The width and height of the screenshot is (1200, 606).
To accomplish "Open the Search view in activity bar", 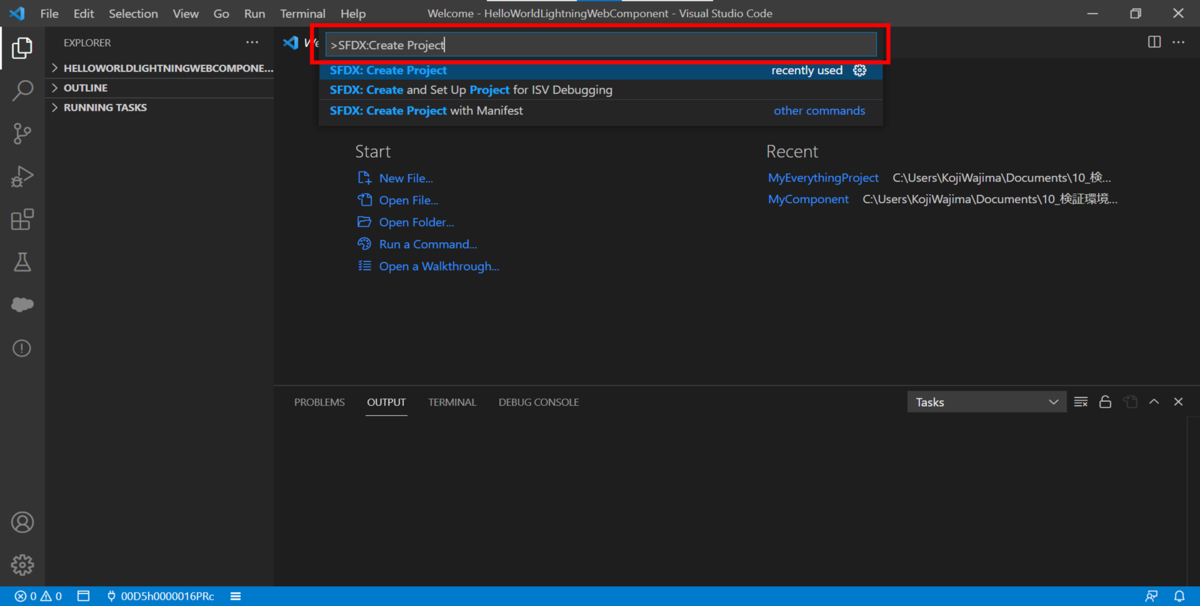I will pyautogui.click(x=22, y=91).
